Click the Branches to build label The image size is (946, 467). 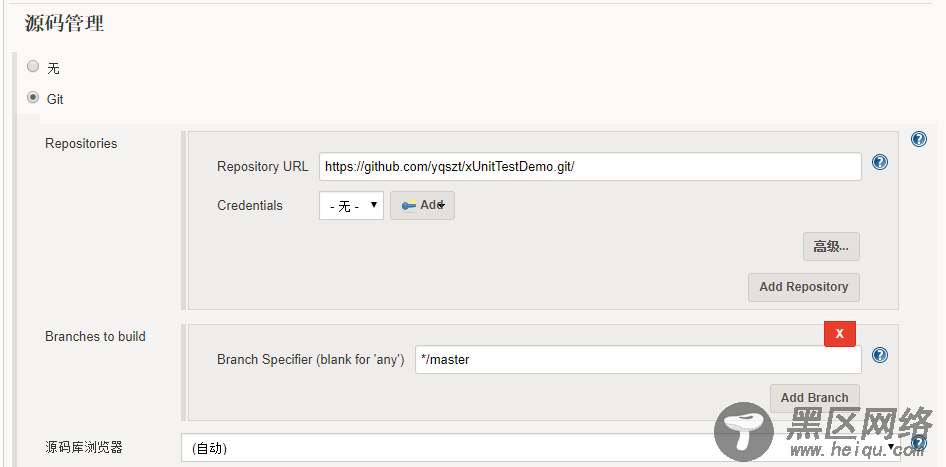[95, 337]
